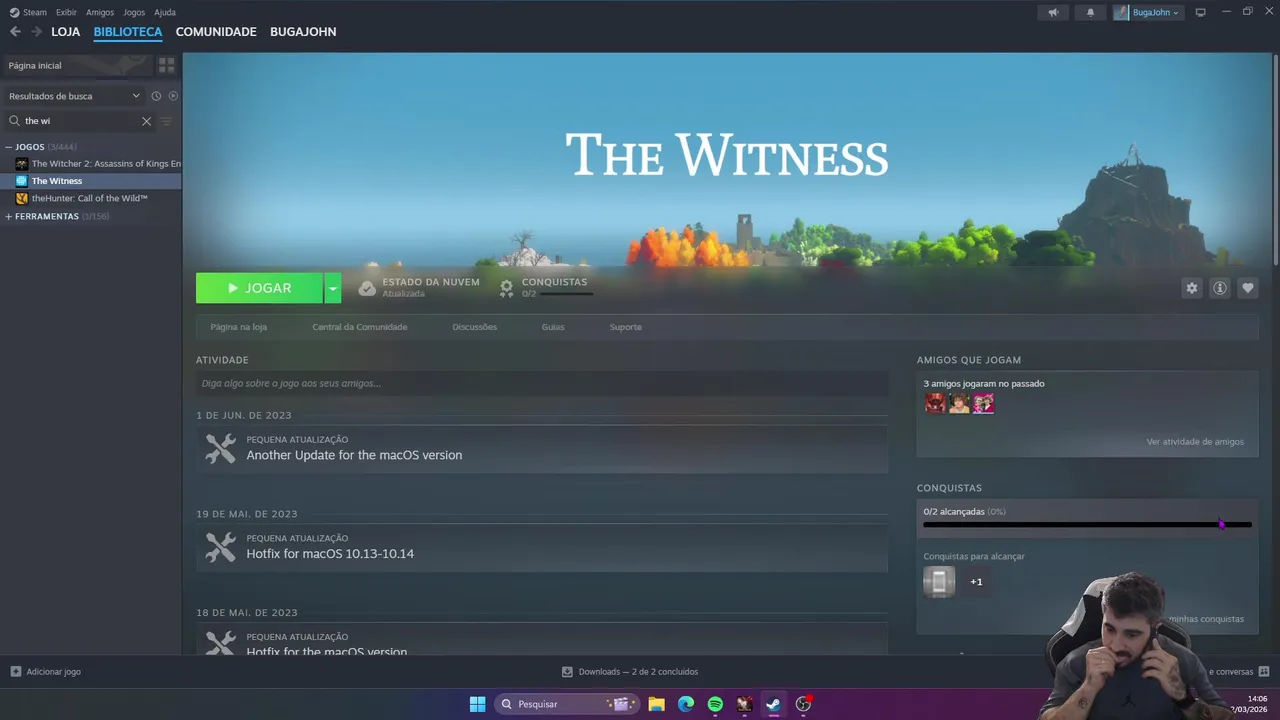1280x720 pixels.
Task: Click the ESTADO DA NUVEM status
Action: click(x=419, y=288)
